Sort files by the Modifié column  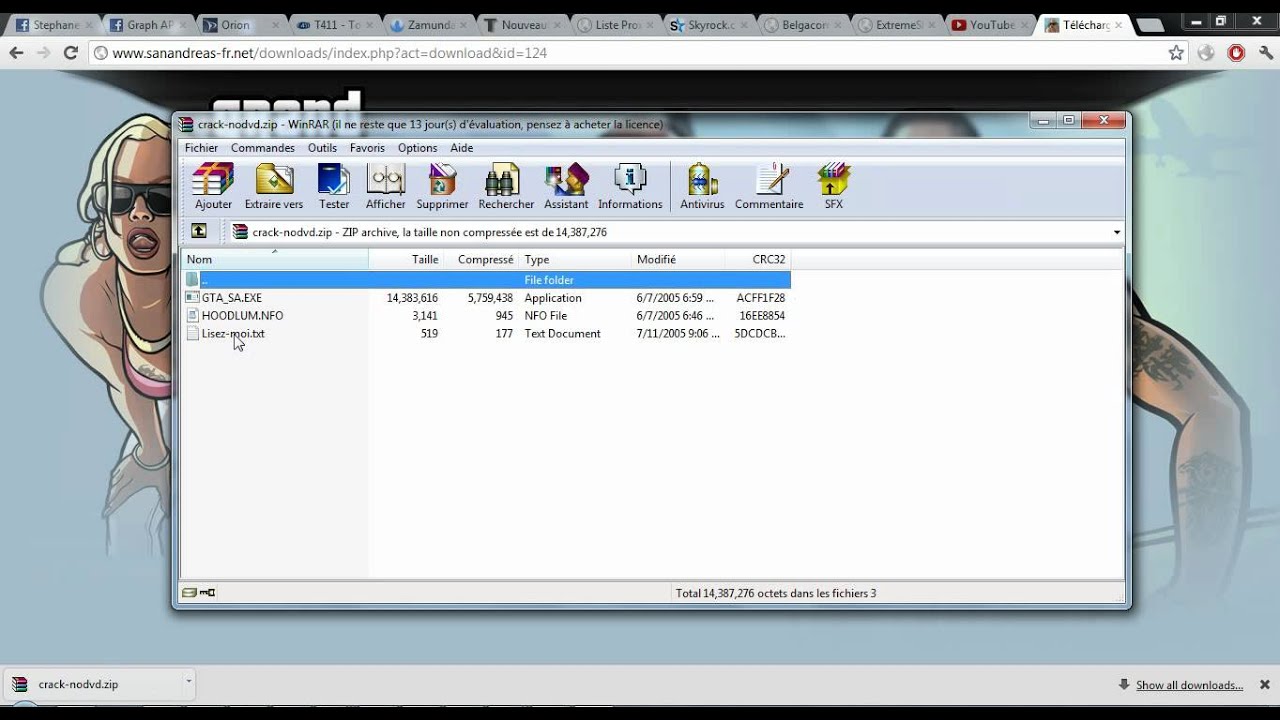tap(678, 259)
